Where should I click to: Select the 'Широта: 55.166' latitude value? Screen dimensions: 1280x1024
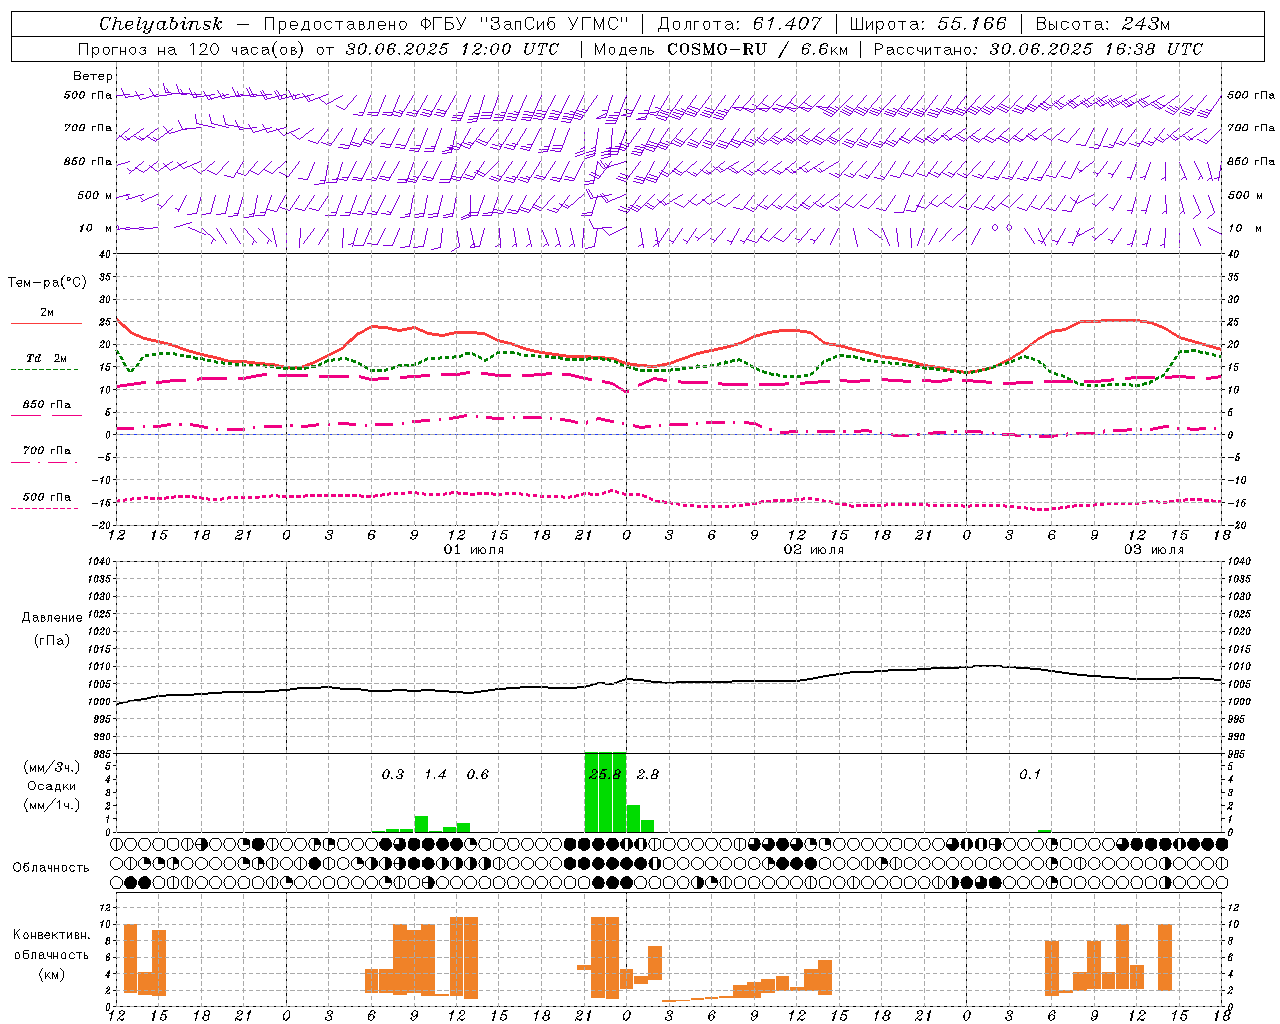(x=928, y=24)
